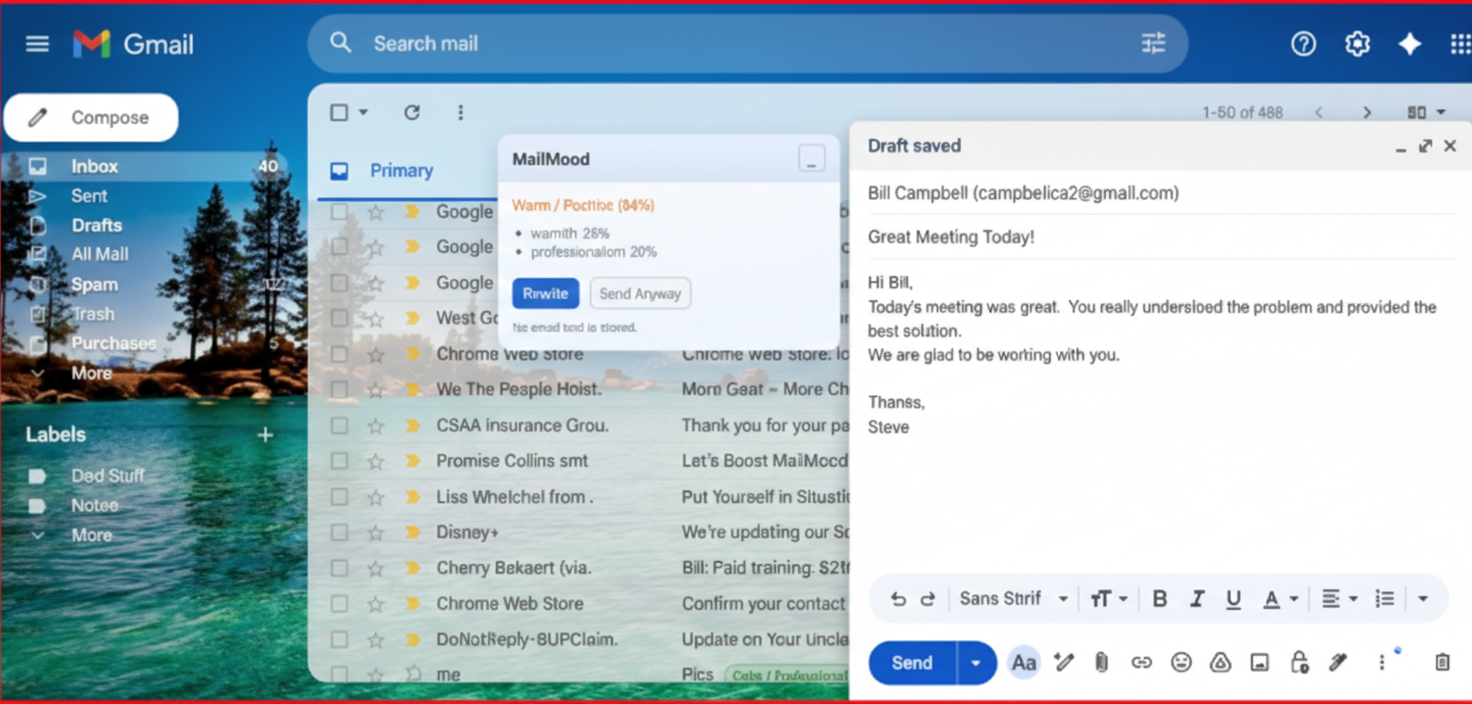This screenshot has width=1472, height=704.
Task: Insert a photo into the draft
Action: pos(1259,662)
